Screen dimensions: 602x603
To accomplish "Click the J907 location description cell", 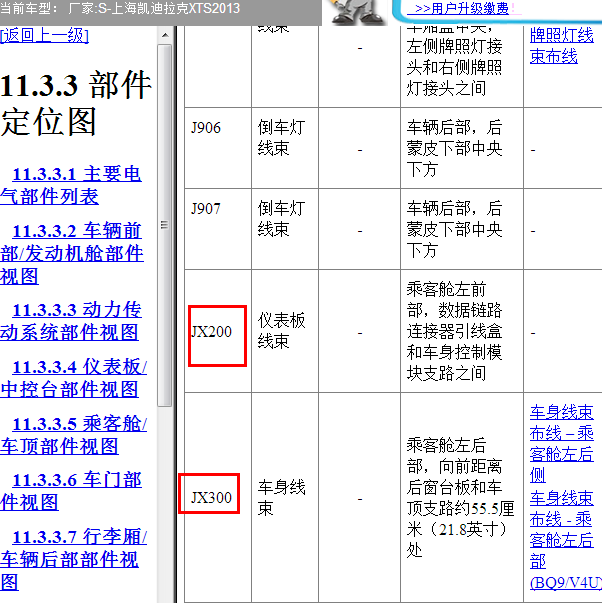I will [462, 229].
